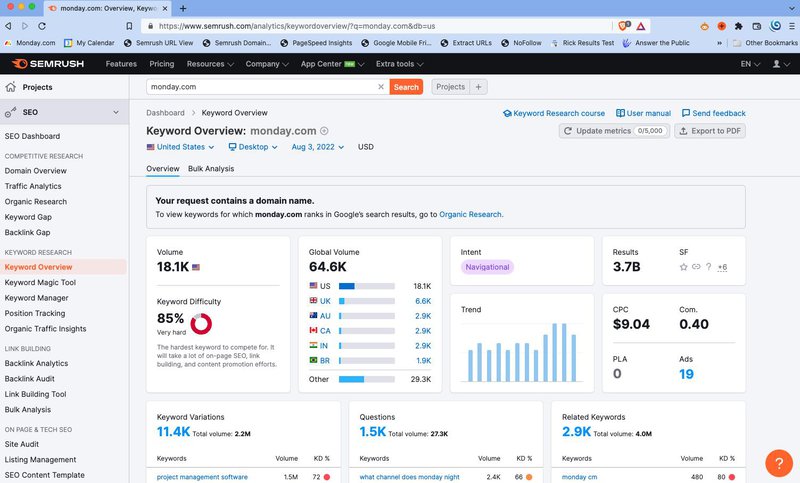Reload the page with refresh icon

click(42, 26)
